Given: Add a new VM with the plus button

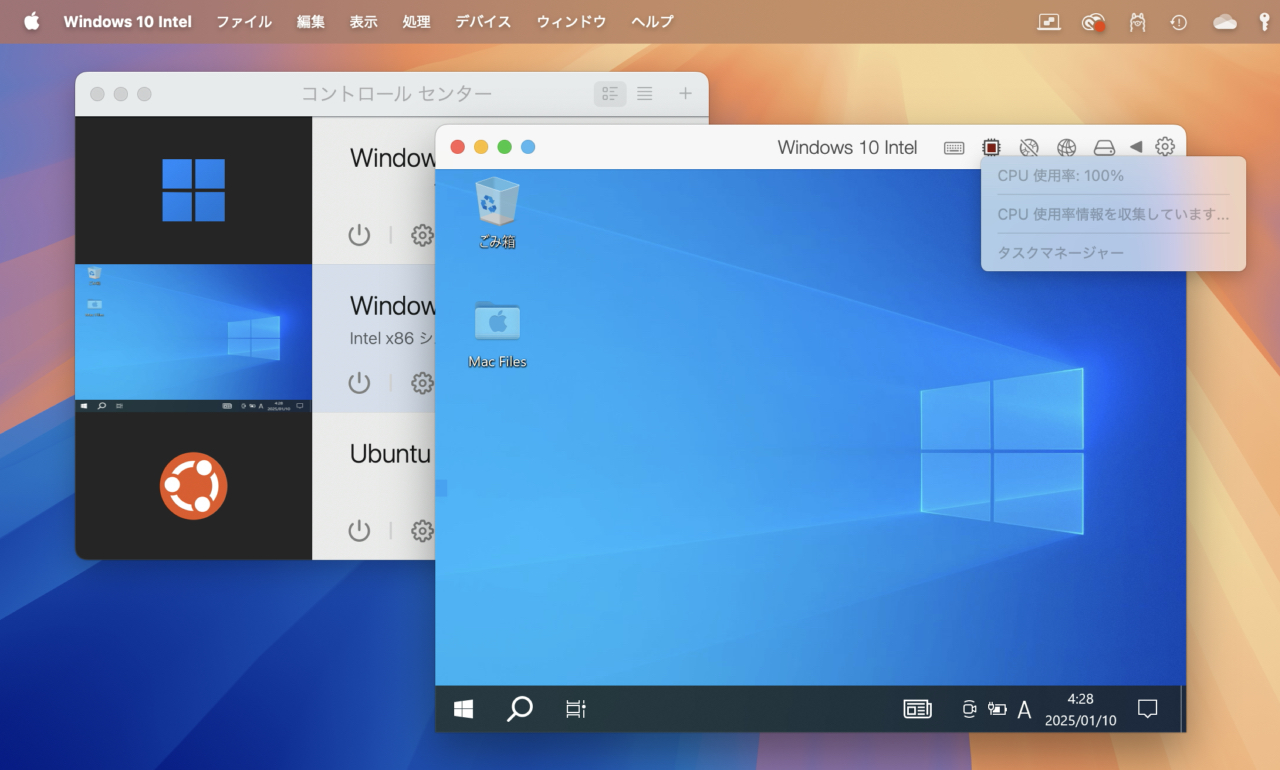Looking at the screenshot, I should tap(685, 94).
